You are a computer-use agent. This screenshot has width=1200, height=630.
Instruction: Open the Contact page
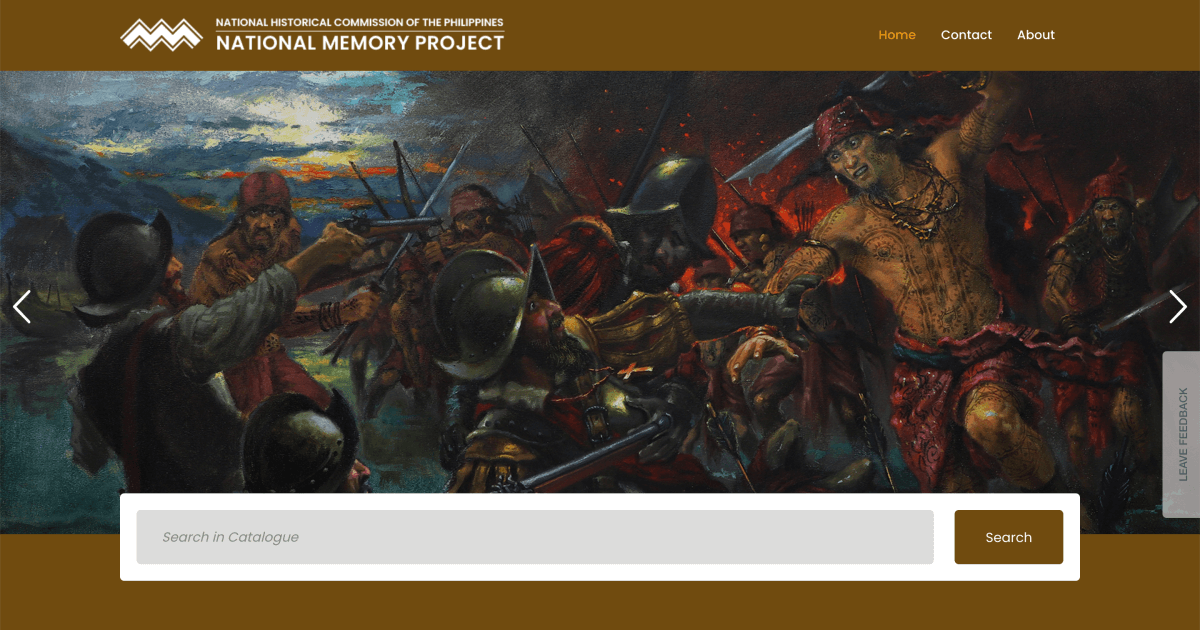[x=966, y=35]
